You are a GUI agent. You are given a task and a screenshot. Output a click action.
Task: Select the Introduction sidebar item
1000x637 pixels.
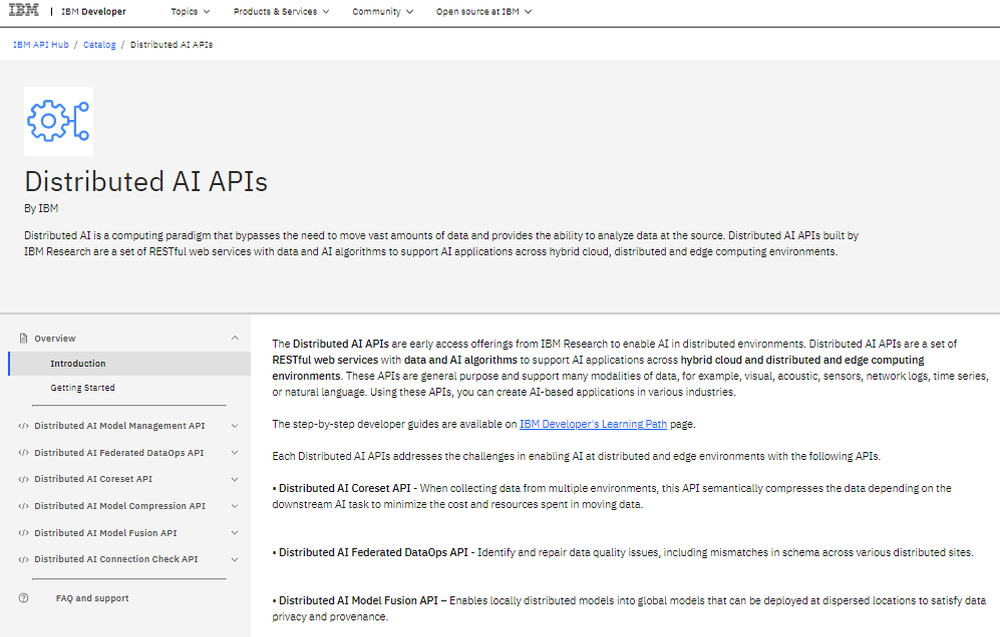[x=130, y=363]
